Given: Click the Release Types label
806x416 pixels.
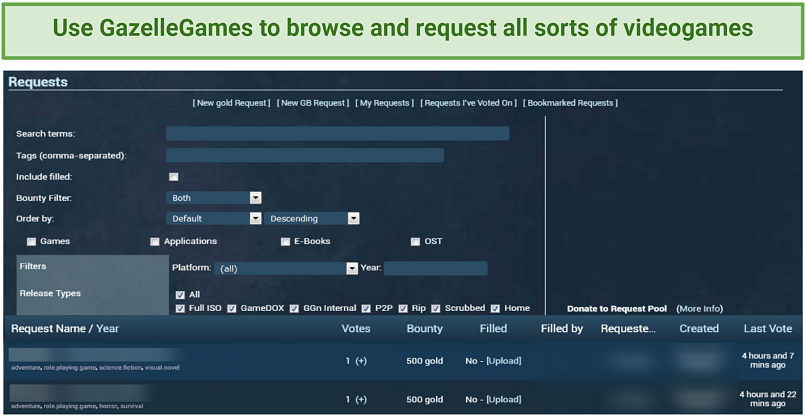Looking at the screenshot, I should (x=50, y=293).
